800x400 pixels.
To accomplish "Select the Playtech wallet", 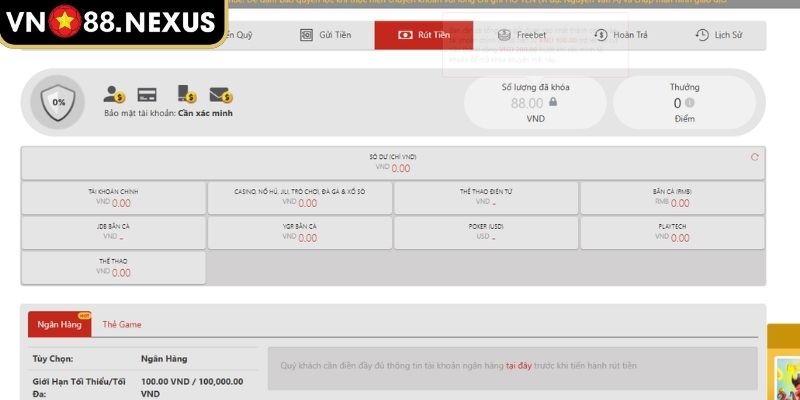I will tap(672, 233).
